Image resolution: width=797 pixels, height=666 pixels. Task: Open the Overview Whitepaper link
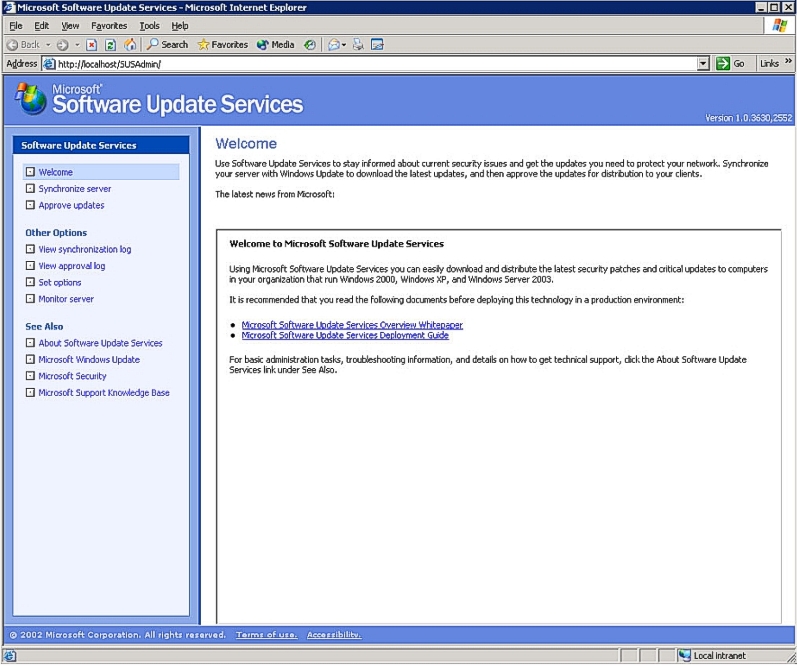pyautogui.click(x=352, y=324)
